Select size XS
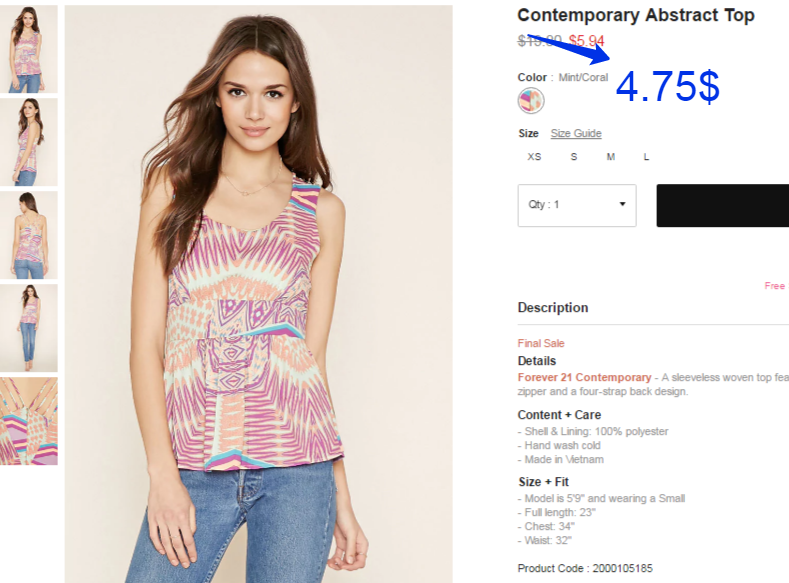789x583 pixels. click(x=534, y=157)
